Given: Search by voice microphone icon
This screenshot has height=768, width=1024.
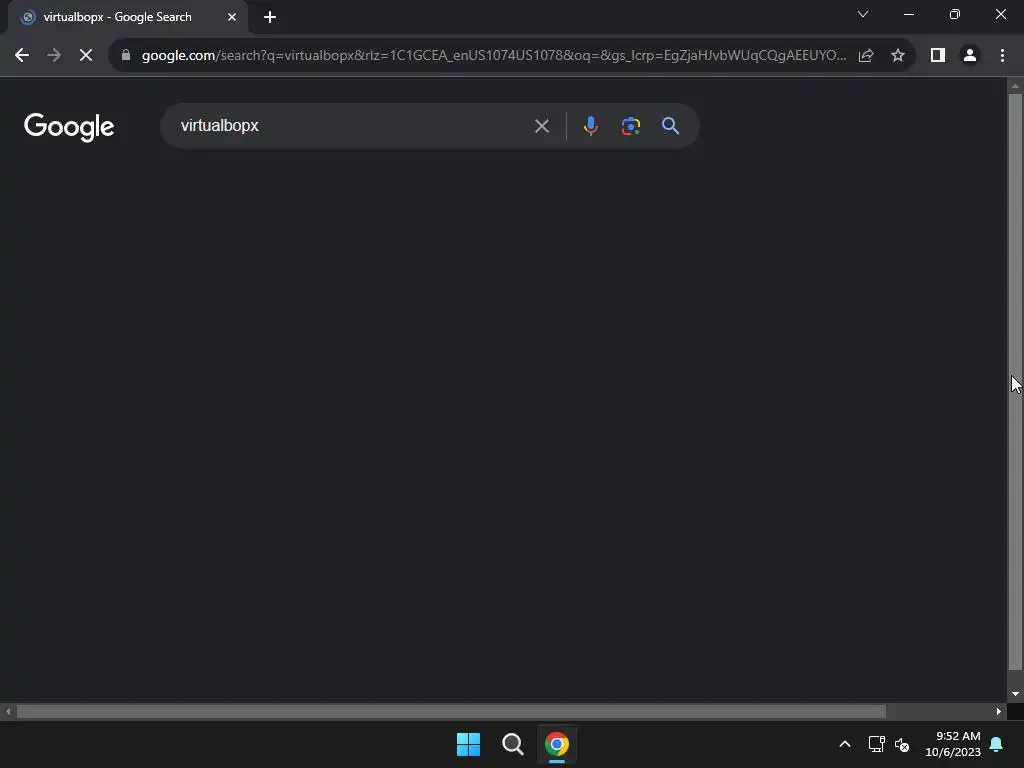Looking at the screenshot, I should click(x=590, y=125).
